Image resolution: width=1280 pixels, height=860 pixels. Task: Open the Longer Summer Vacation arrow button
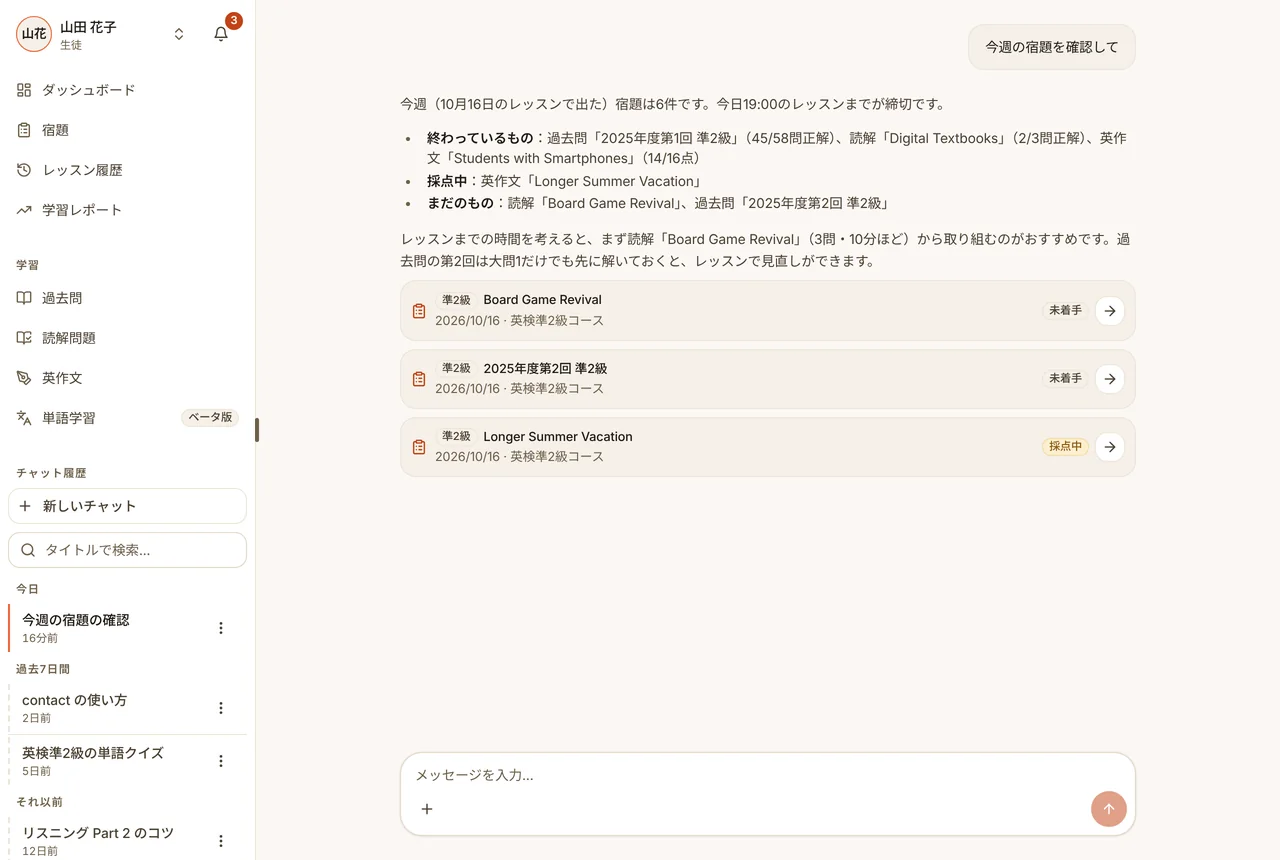1110,447
